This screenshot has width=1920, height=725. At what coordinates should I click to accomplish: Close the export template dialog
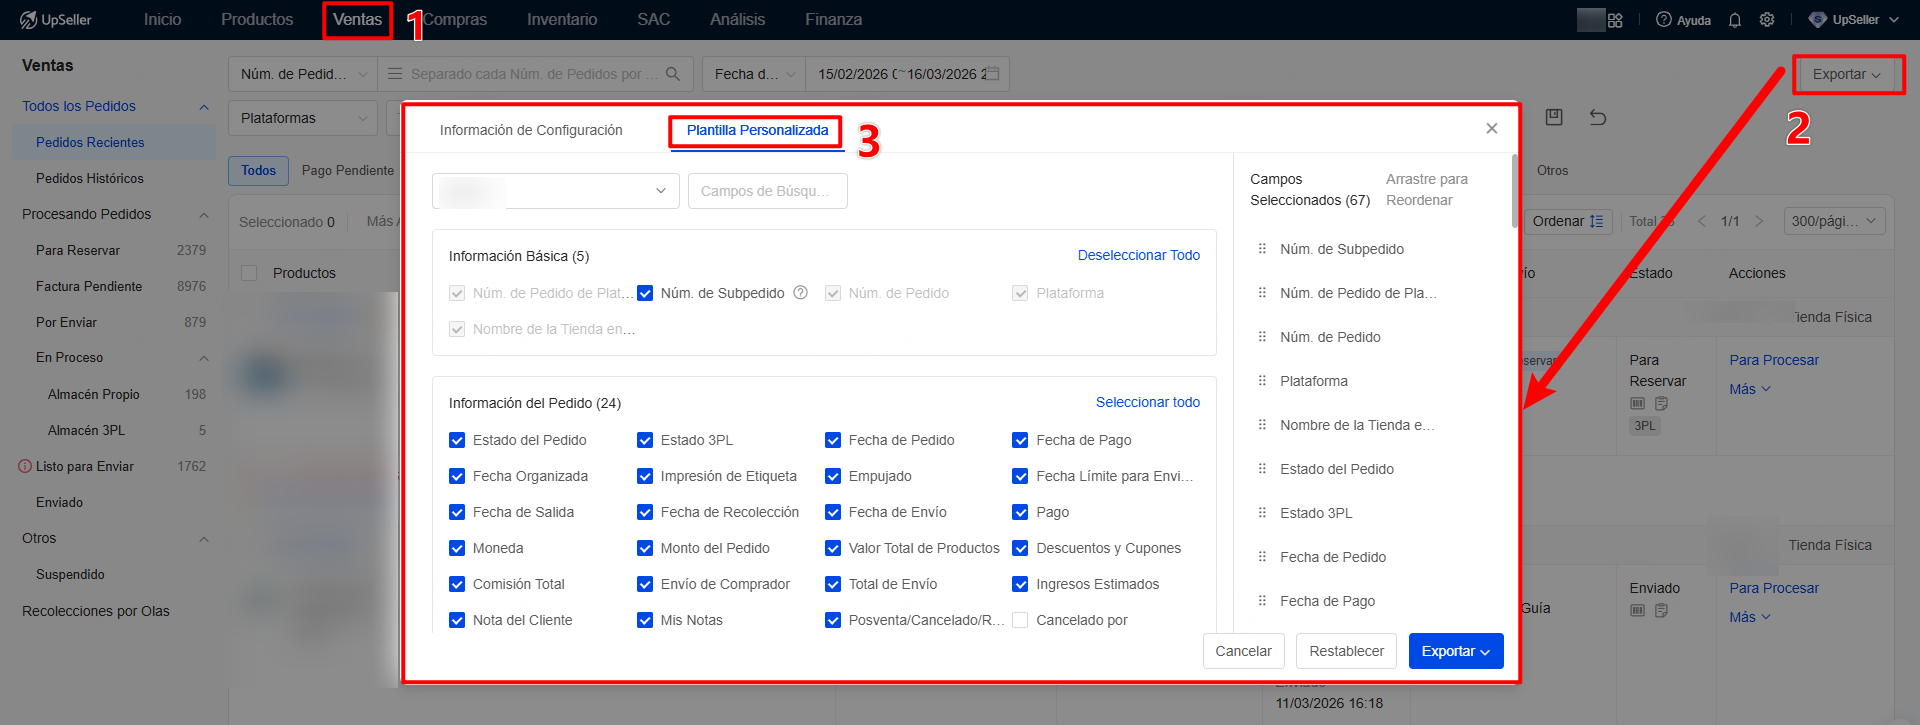click(x=1491, y=128)
